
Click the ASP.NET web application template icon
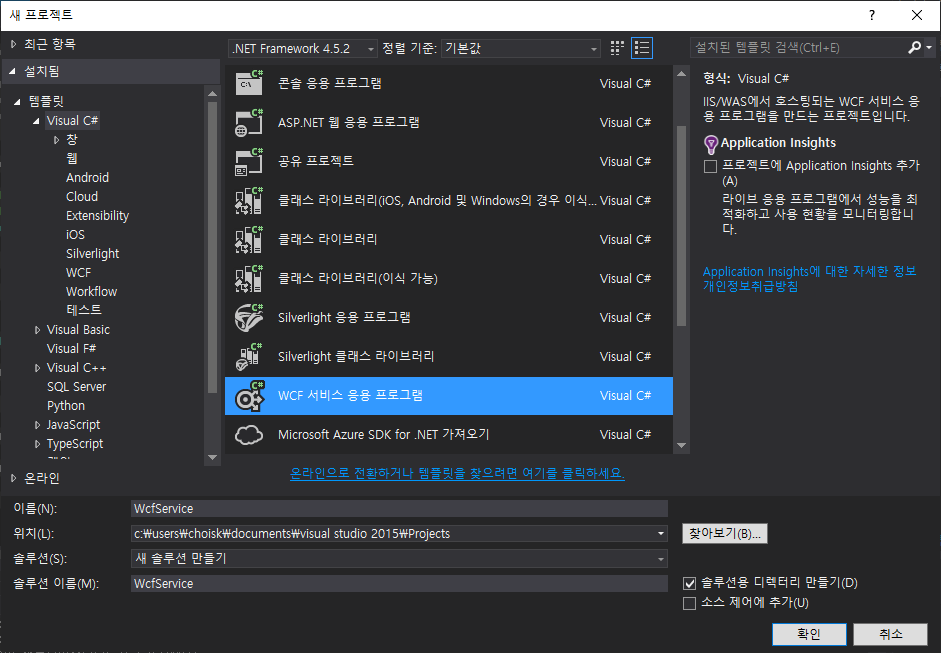[x=249, y=122]
